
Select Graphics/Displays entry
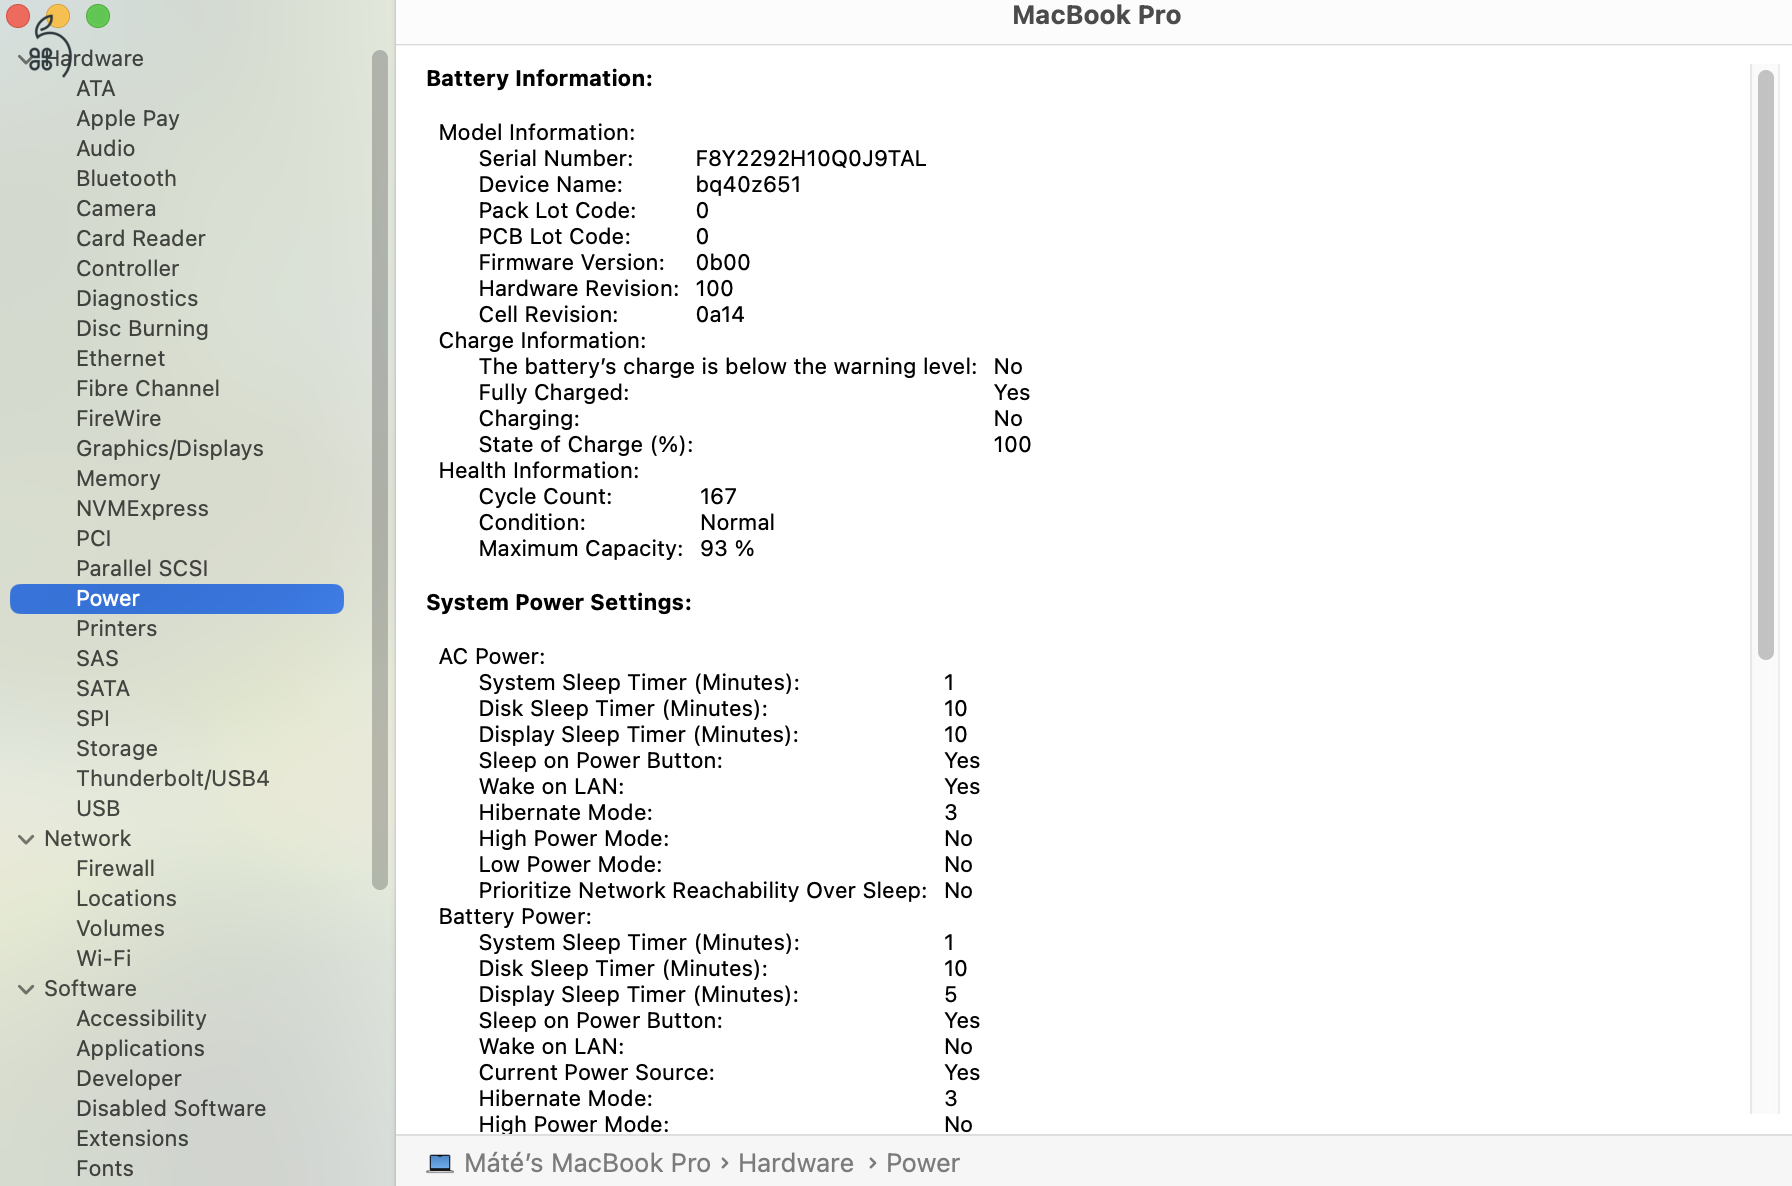click(170, 449)
